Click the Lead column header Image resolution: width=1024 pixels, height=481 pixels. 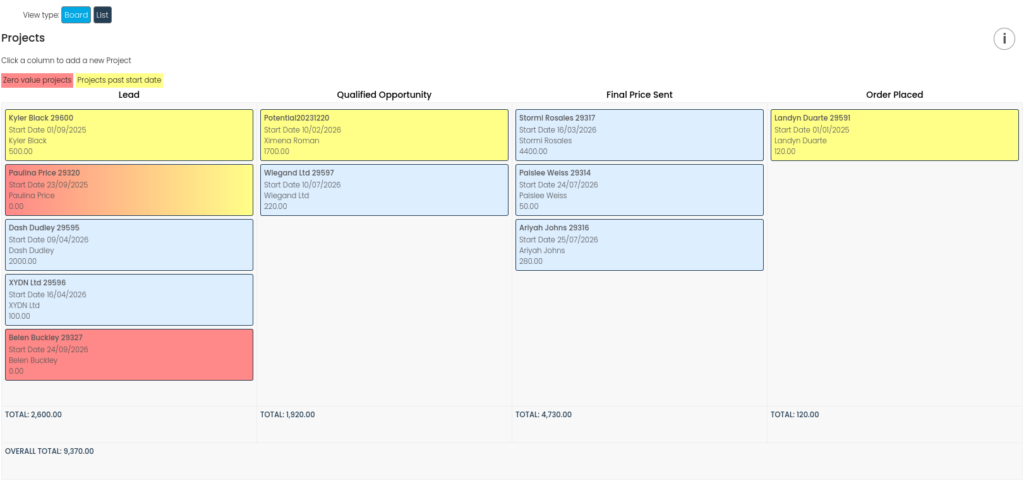click(x=129, y=95)
